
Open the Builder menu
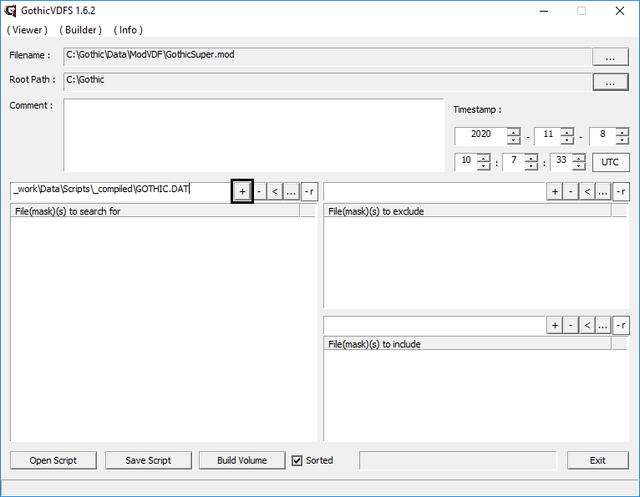pyautogui.click(x=80, y=30)
